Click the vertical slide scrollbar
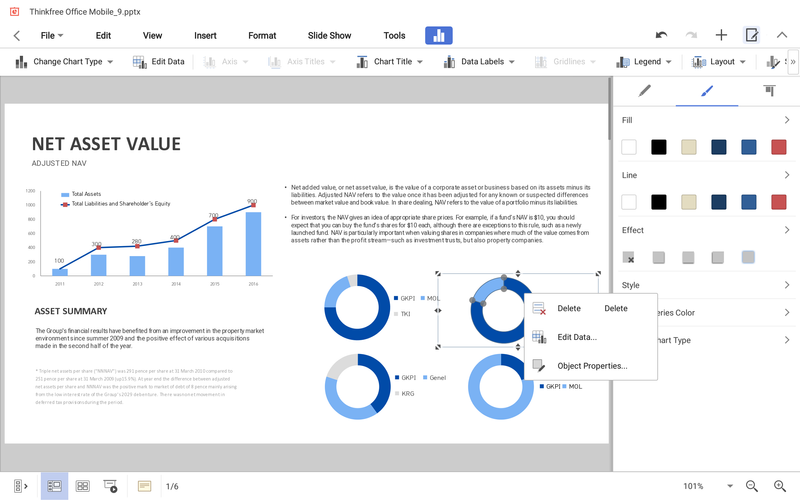800x500 pixels. point(609,109)
